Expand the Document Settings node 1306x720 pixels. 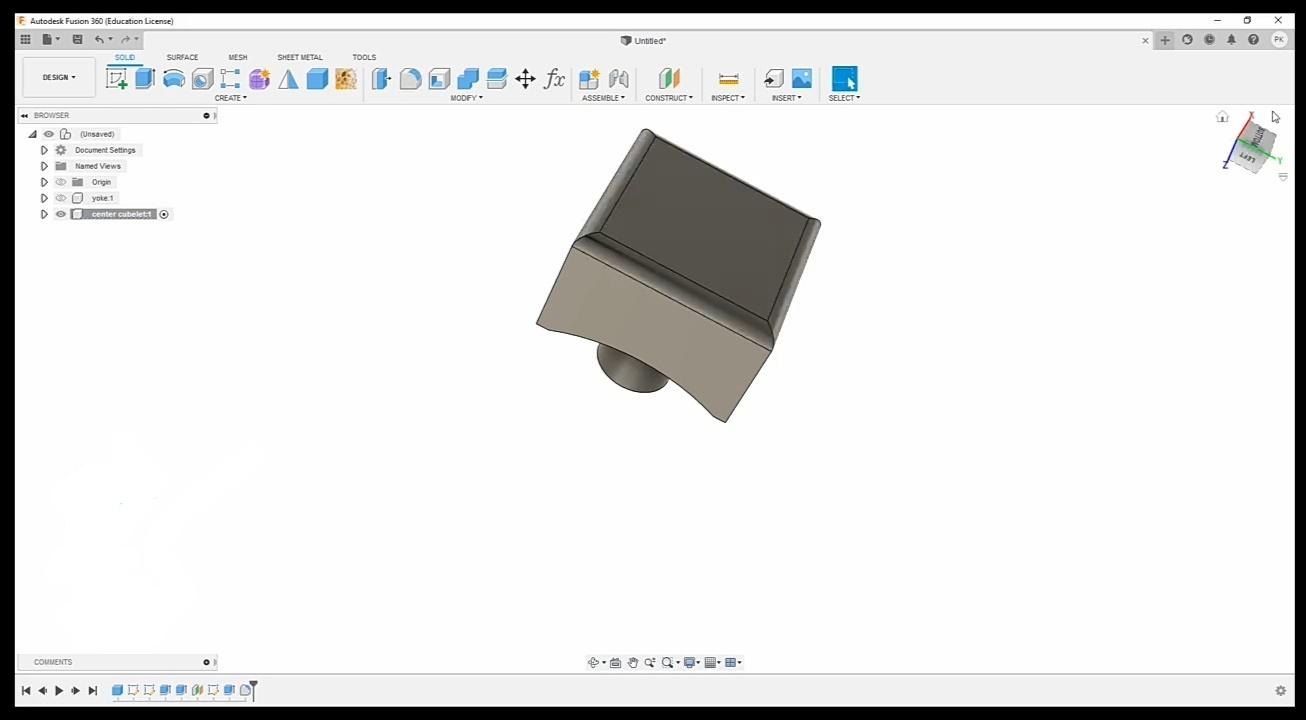tap(44, 150)
